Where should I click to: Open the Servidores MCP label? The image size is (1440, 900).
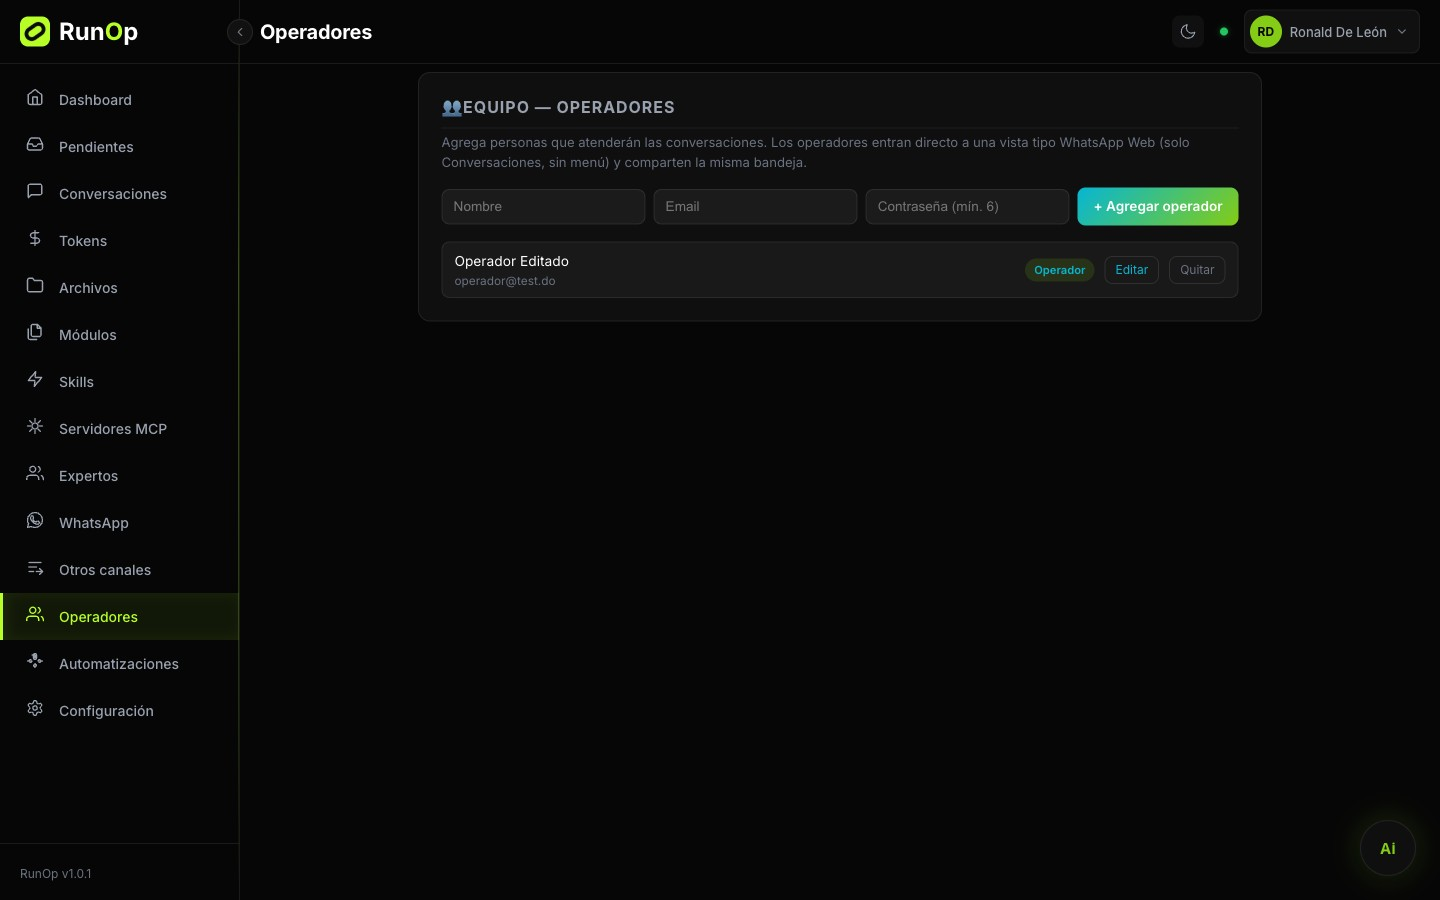(113, 429)
